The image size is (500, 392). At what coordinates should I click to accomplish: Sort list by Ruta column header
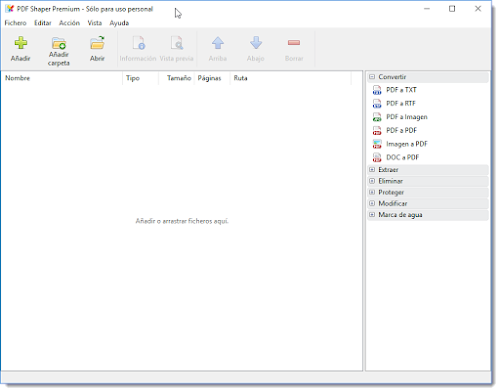tap(290, 78)
